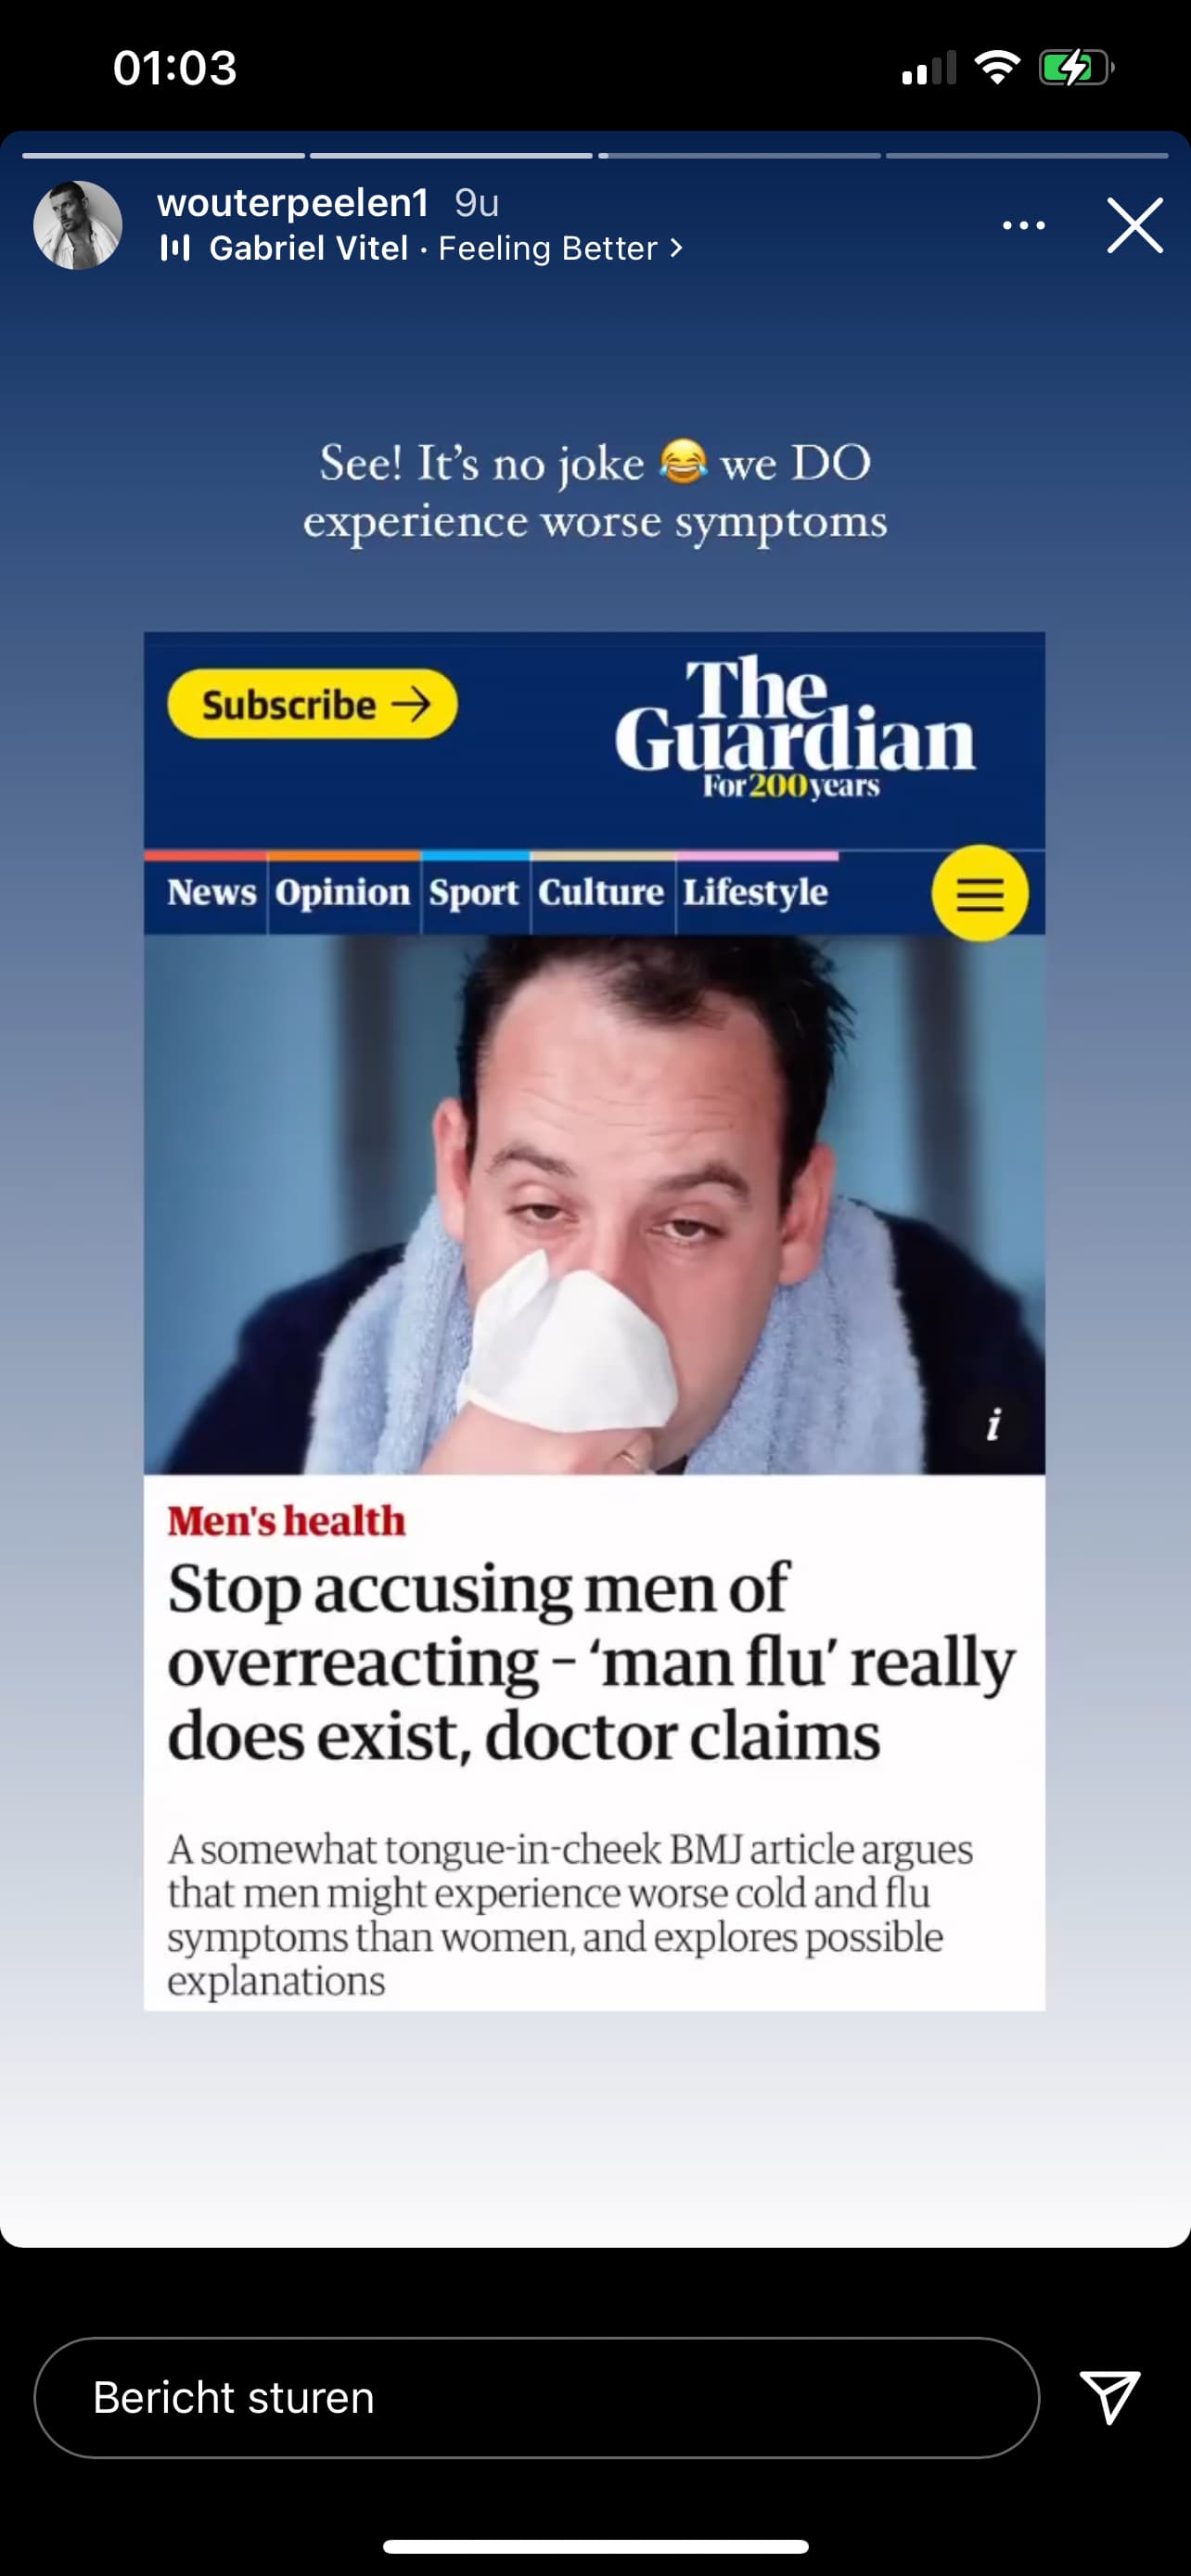Select the Lifestyle tab
The image size is (1191, 2576).
tap(756, 892)
